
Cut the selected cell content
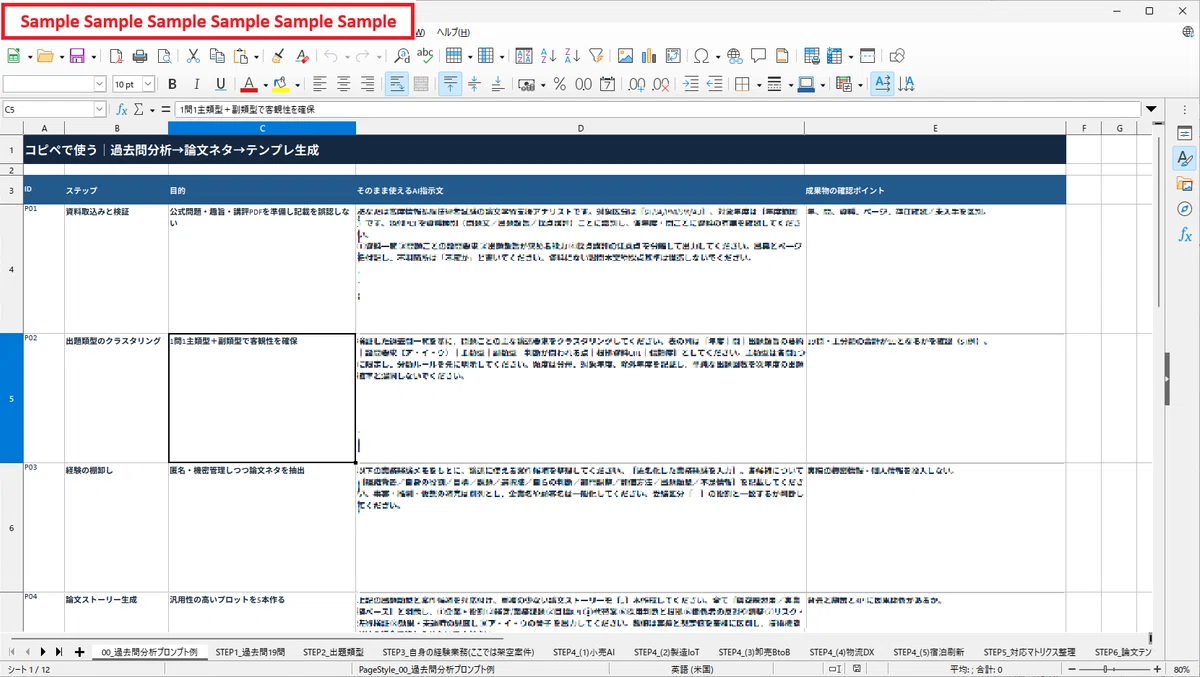point(193,56)
